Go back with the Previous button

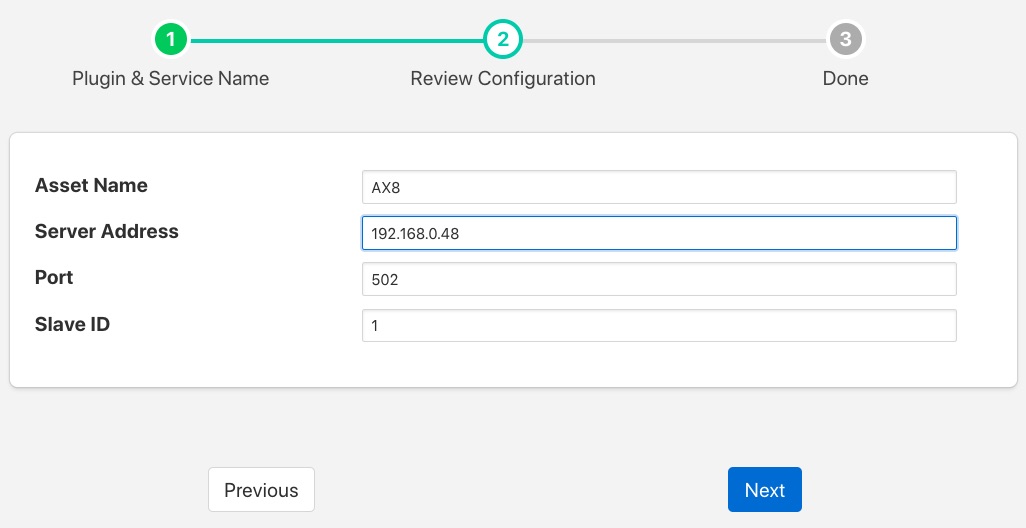pos(261,490)
